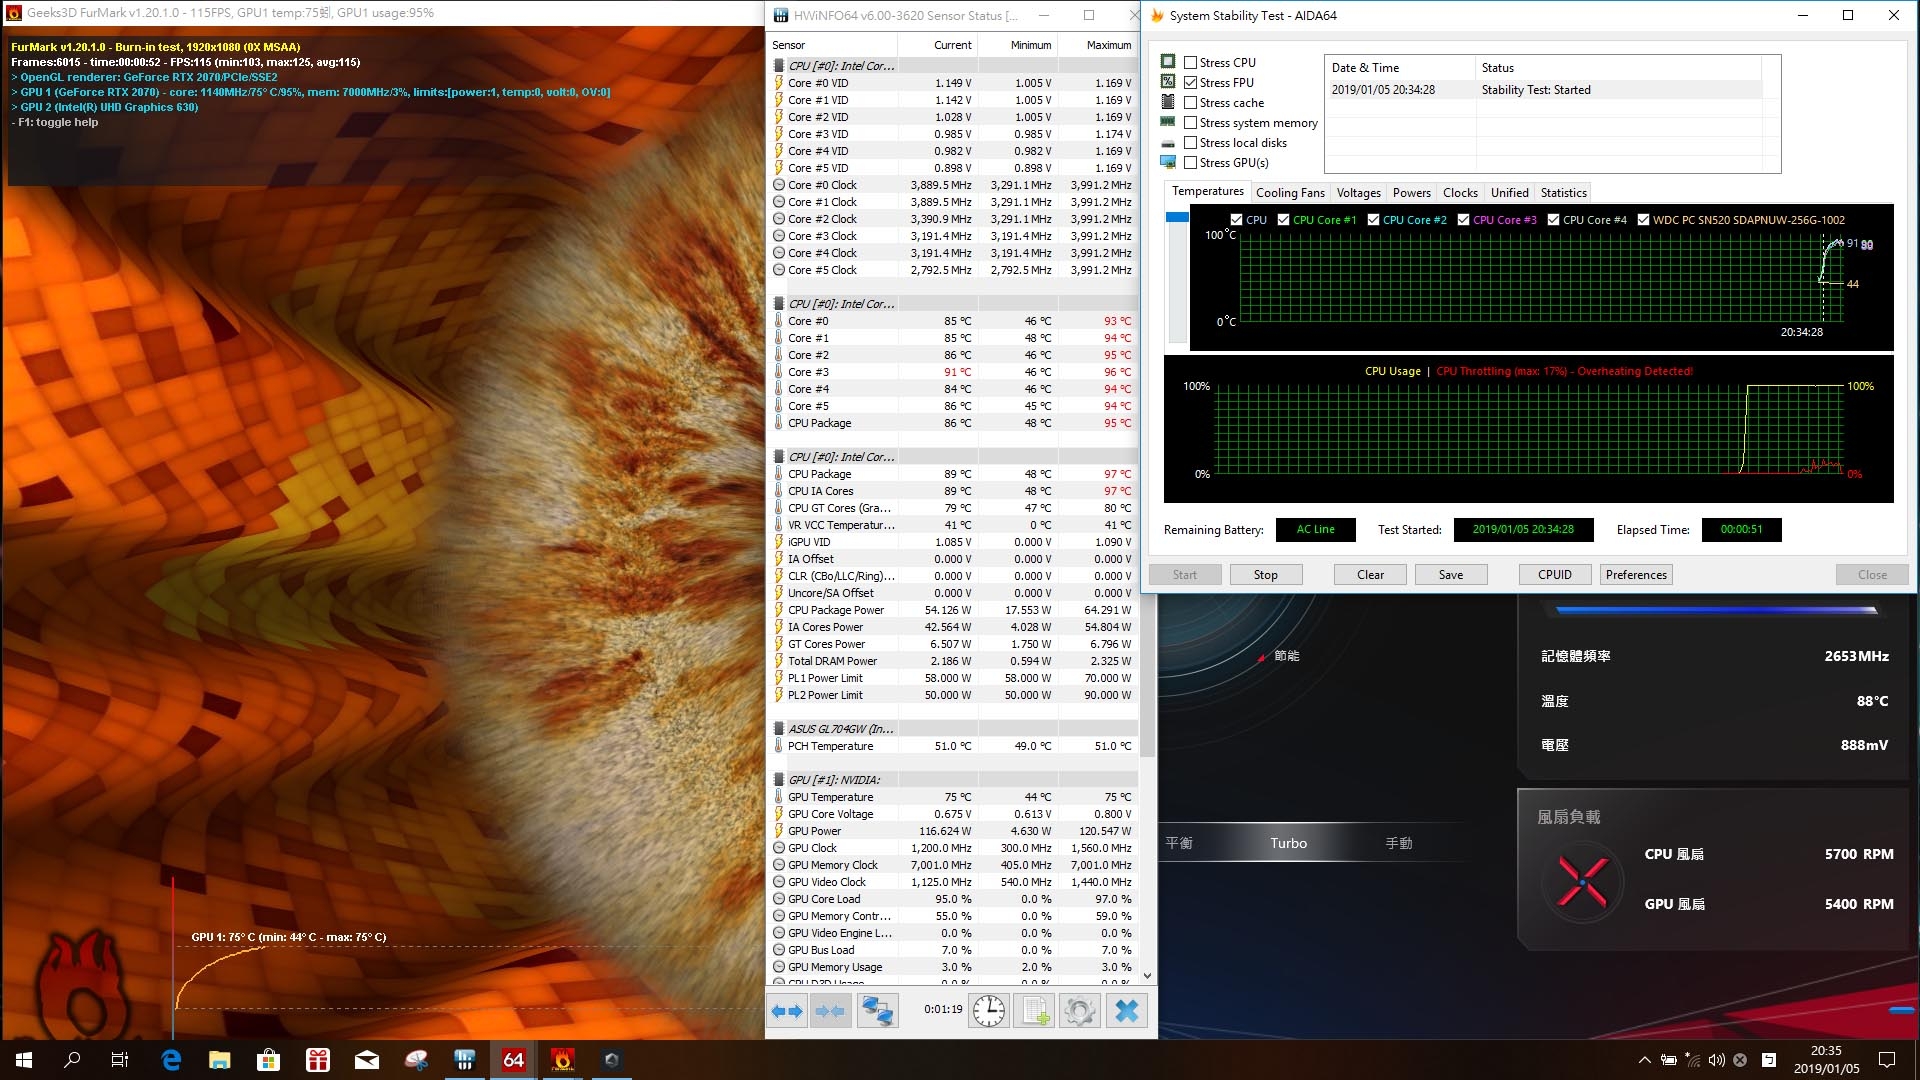Switch to the Cooling Fans tab
Viewport: 1920px width, 1080px height.
1289,193
